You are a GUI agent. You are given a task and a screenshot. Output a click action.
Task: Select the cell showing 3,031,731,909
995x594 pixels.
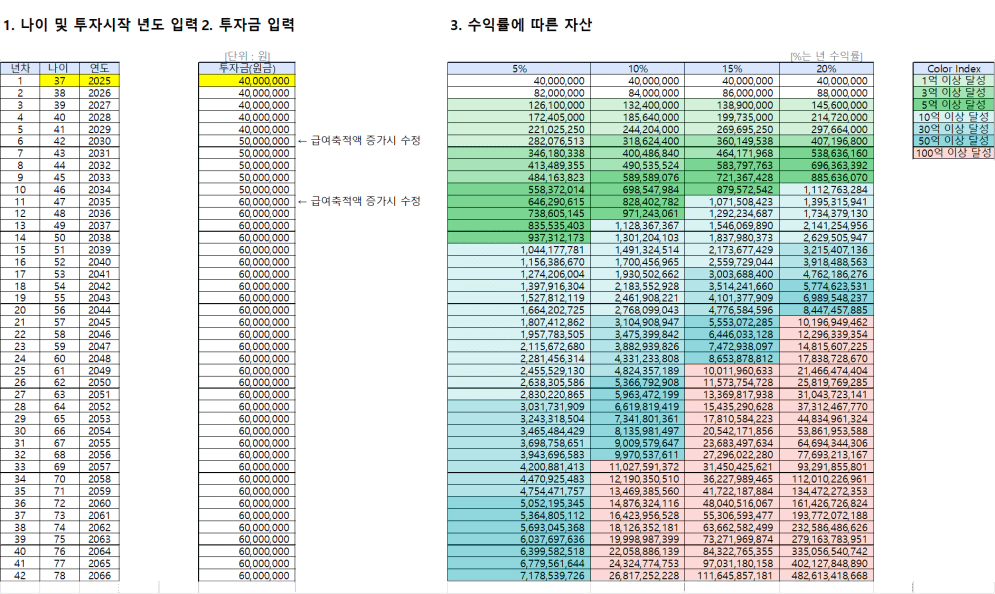click(x=519, y=406)
